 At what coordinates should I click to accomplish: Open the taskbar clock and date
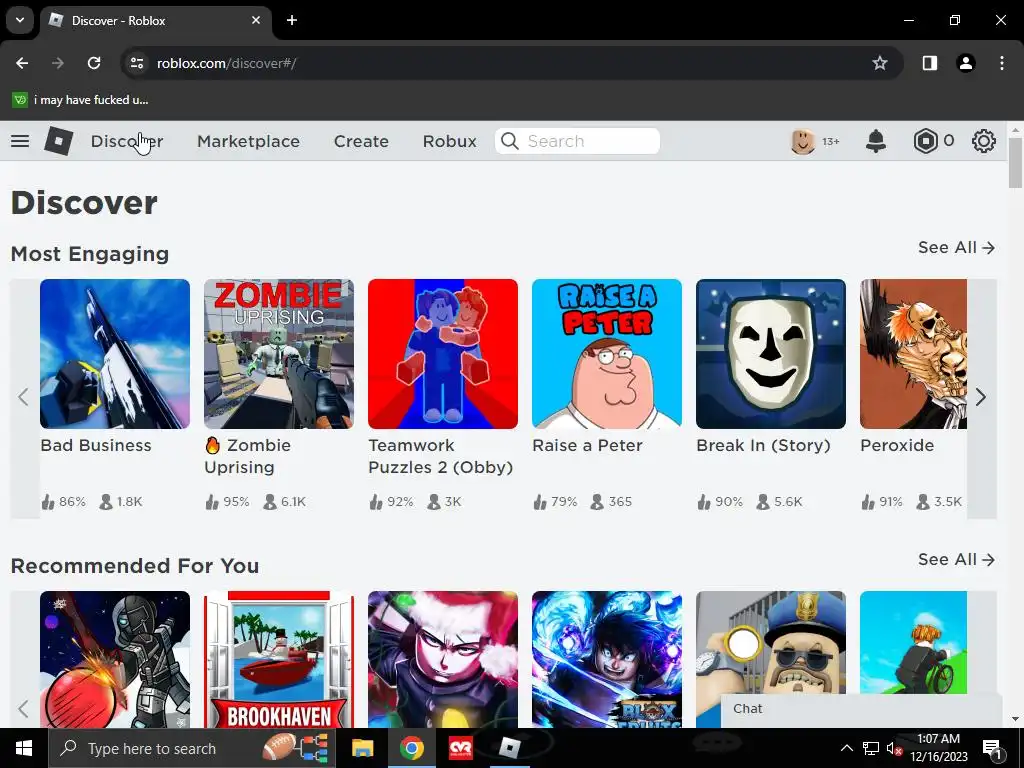(938, 748)
